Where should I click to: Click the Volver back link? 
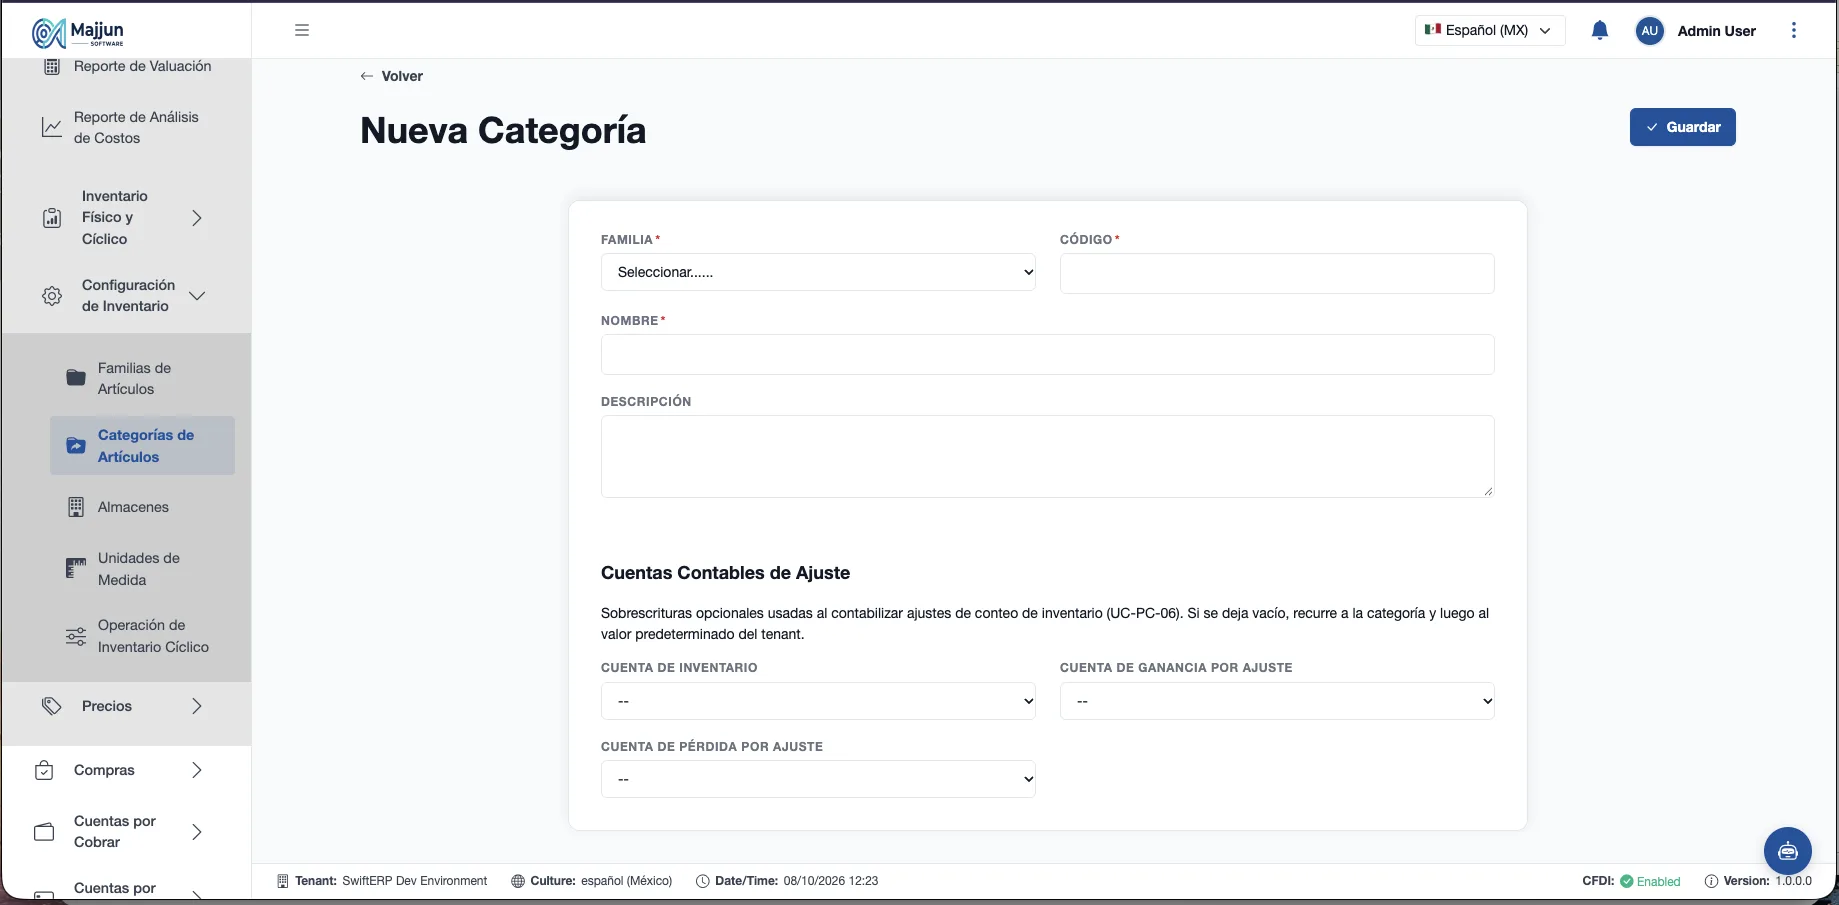pyautogui.click(x=392, y=76)
